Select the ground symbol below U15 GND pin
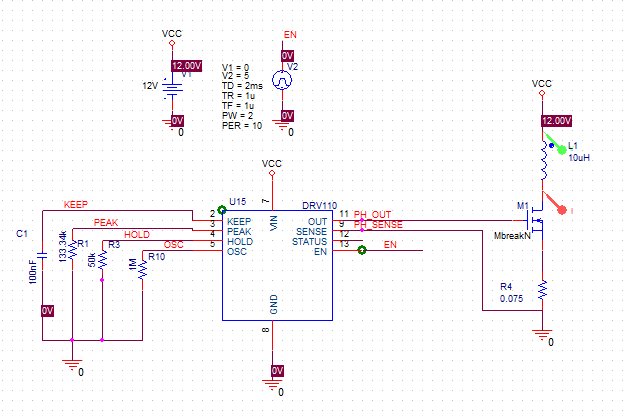The image size is (631, 414). [x=272, y=385]
